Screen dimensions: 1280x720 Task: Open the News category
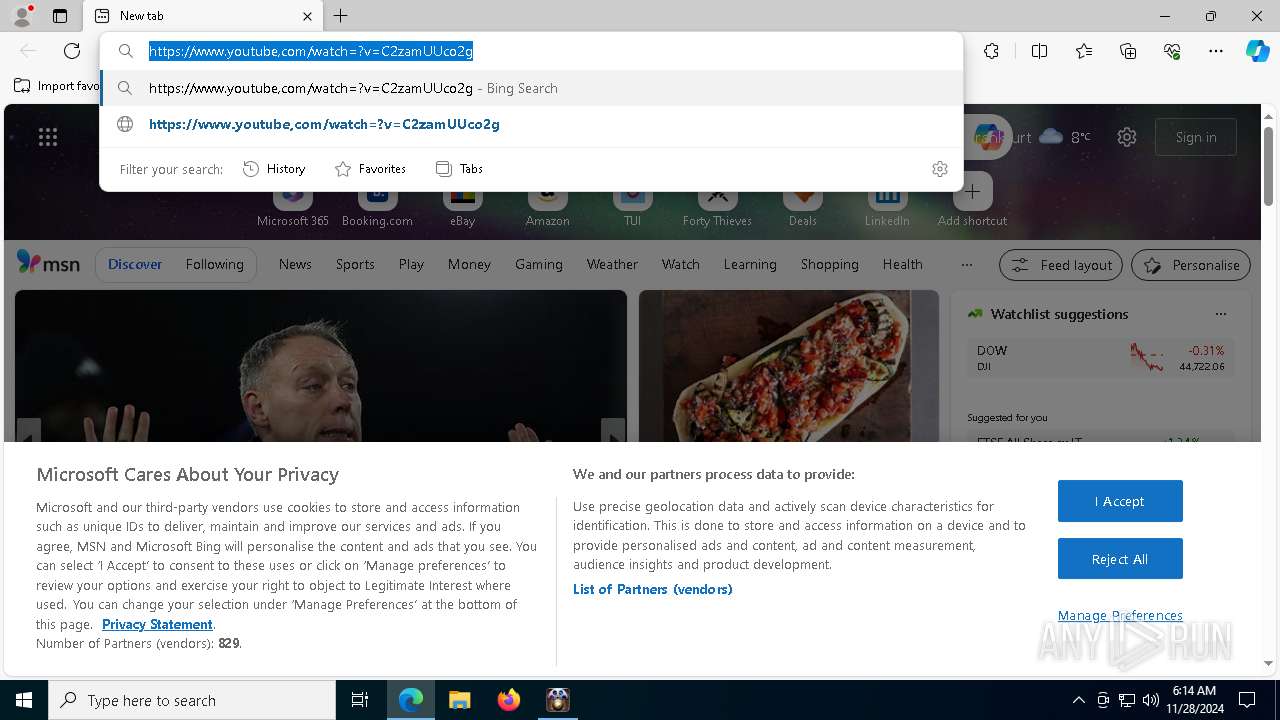click(295, 264)
